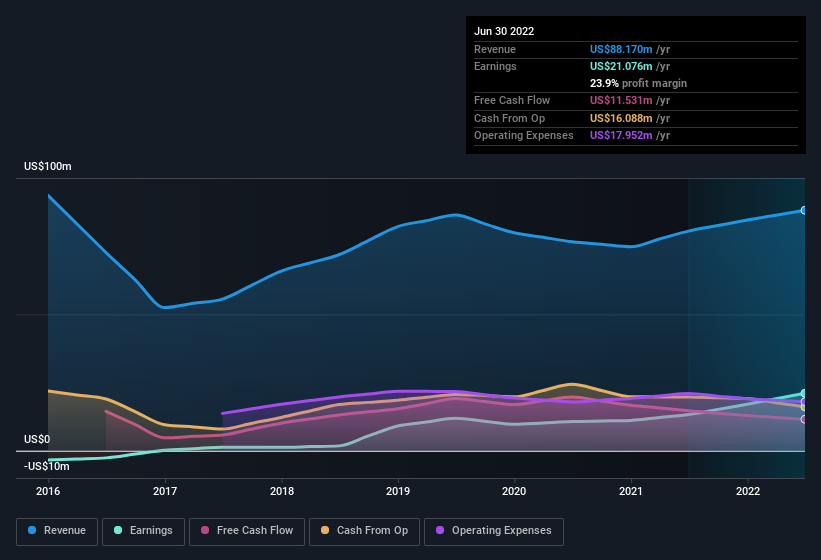Click the Operating Expenses tooltip label
821x560 pixels.
[x=524, y=136]
